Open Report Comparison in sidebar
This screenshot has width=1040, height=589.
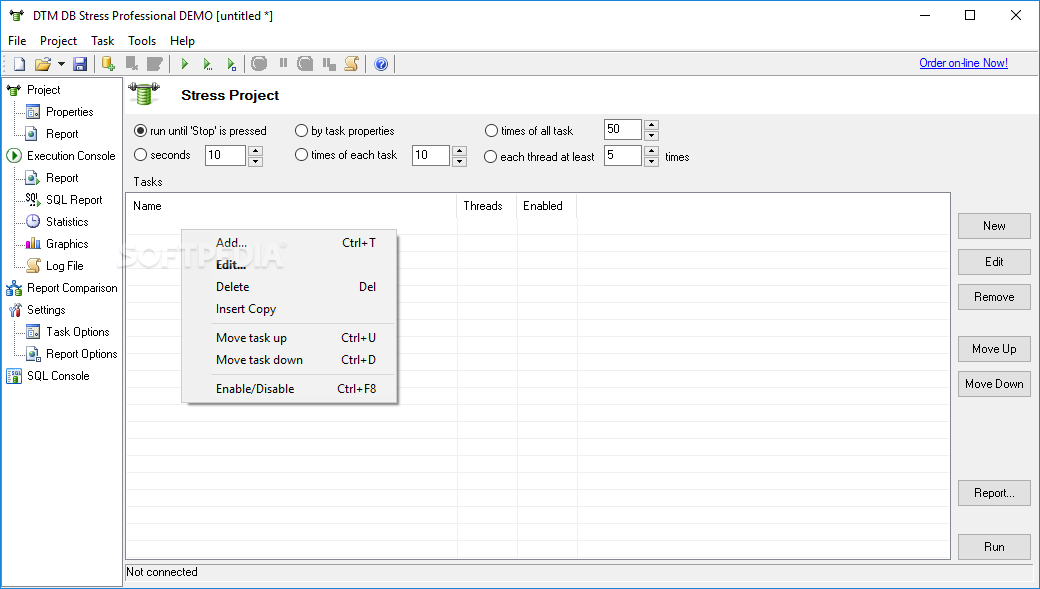[72, 288]
